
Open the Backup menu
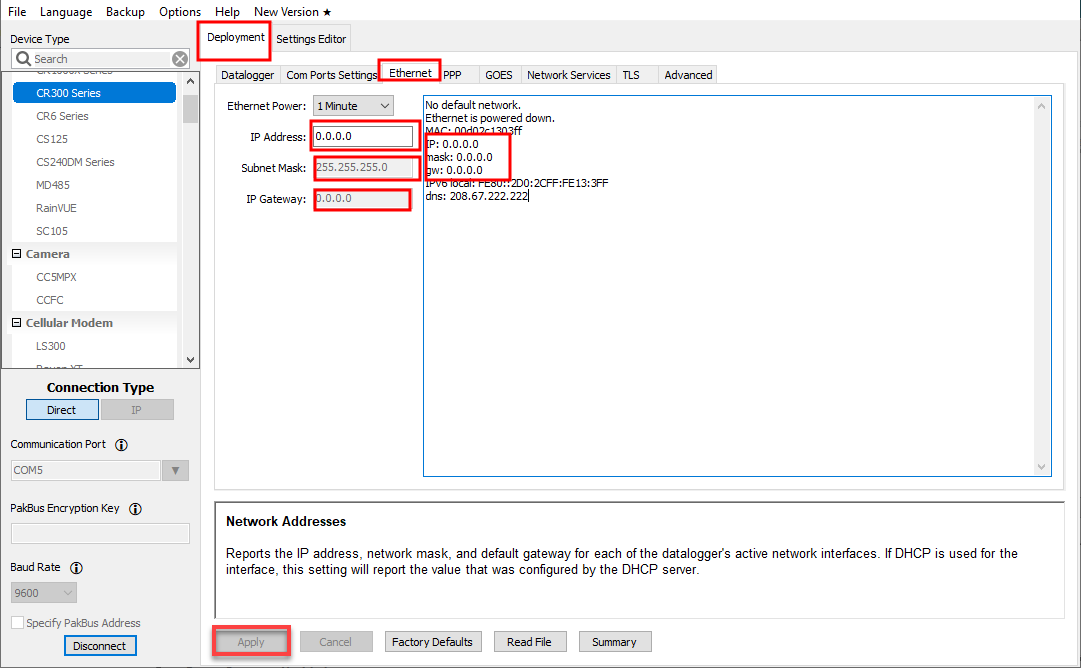[125, 12]
